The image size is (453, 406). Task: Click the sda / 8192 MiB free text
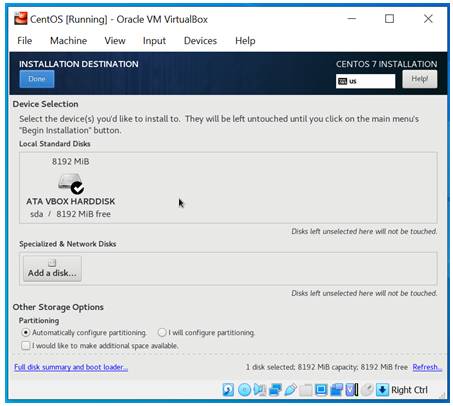70,214
